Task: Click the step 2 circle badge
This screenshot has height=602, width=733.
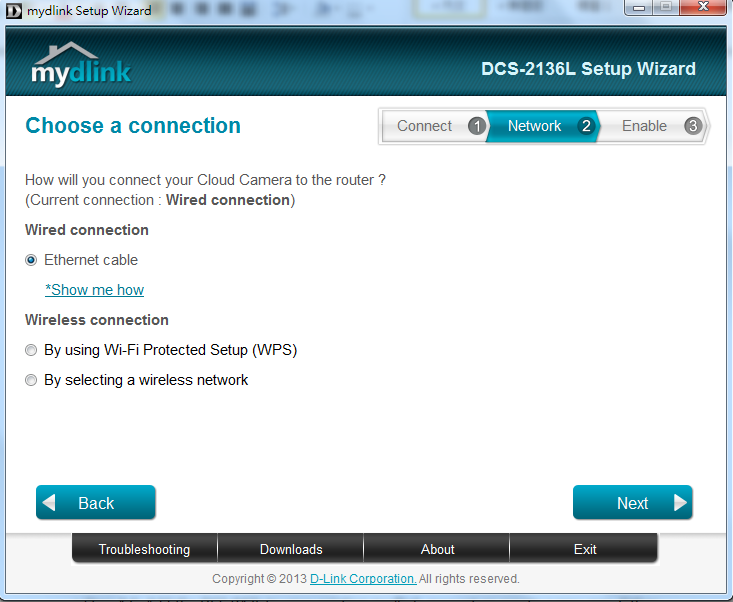Action: 586,126
